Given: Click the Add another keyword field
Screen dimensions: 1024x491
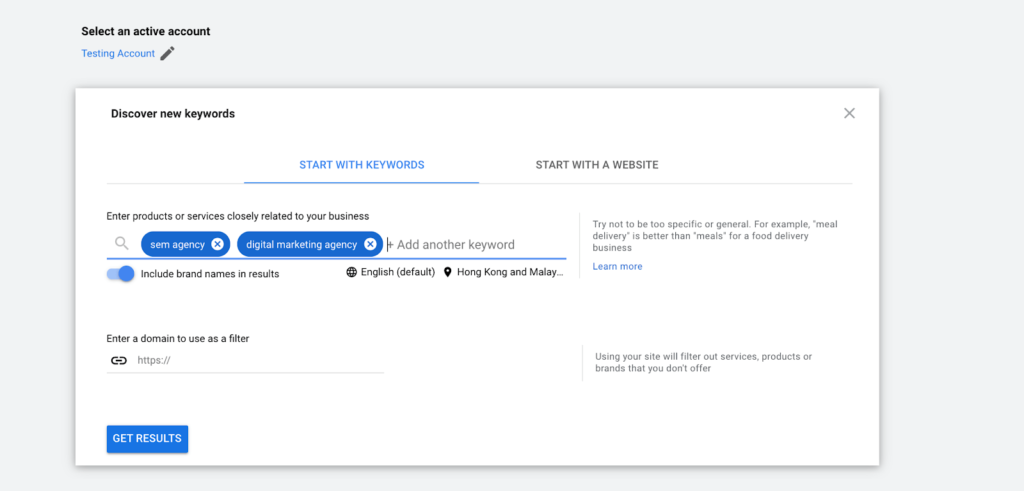Looking at the screenshot, I should pyautogui.click(x=475, y=245).
